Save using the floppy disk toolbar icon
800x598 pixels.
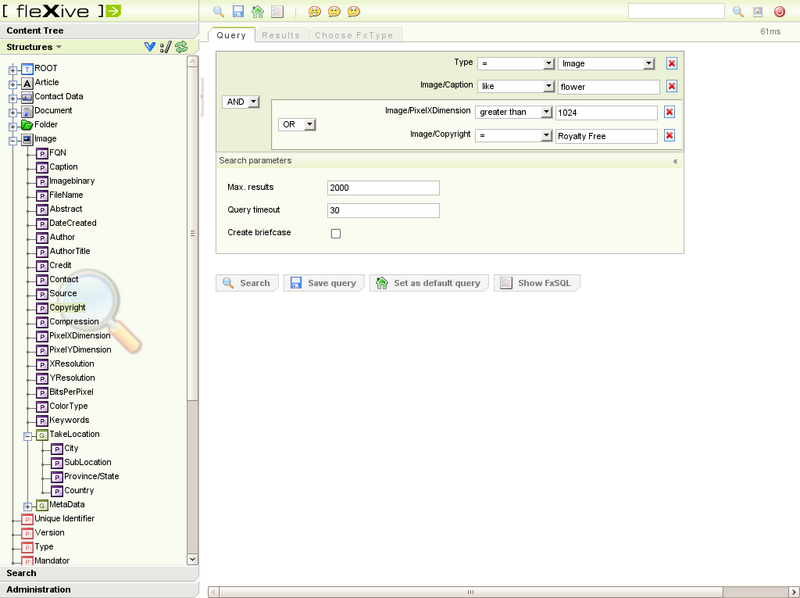pyautogui.click(x=237, y=10)
